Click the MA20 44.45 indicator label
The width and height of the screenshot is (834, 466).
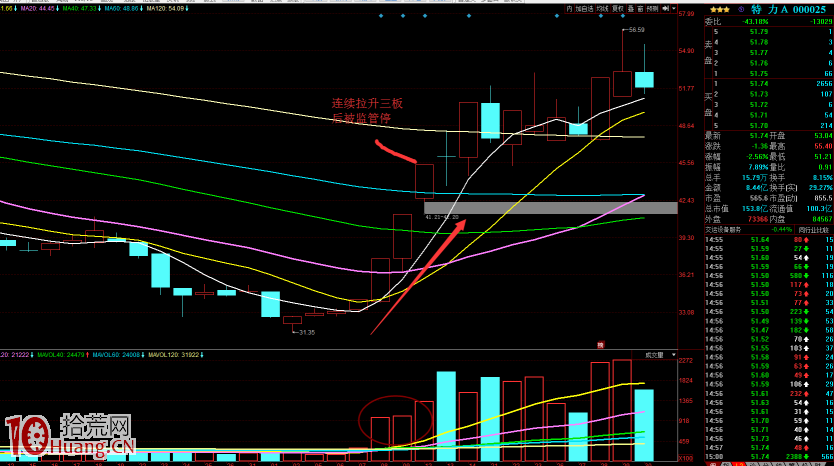coord(39,9)
